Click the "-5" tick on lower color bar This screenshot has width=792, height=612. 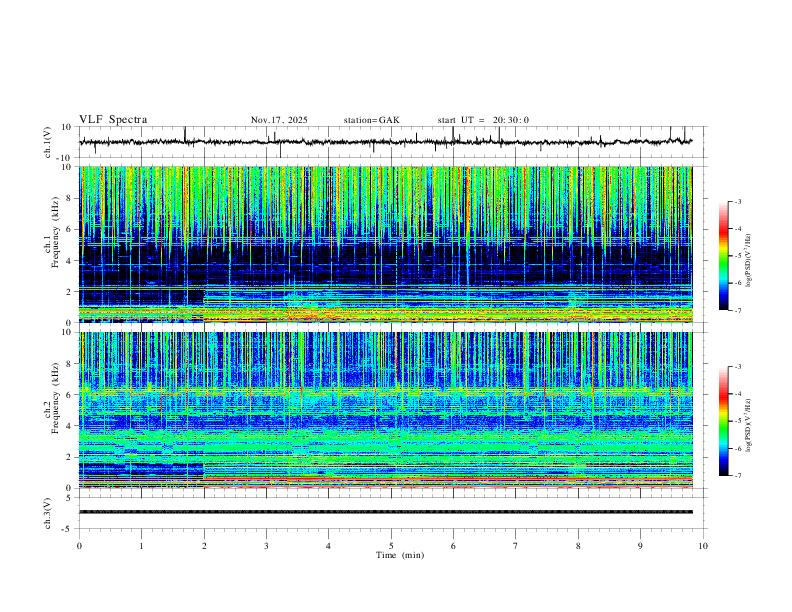click(737, 421)
